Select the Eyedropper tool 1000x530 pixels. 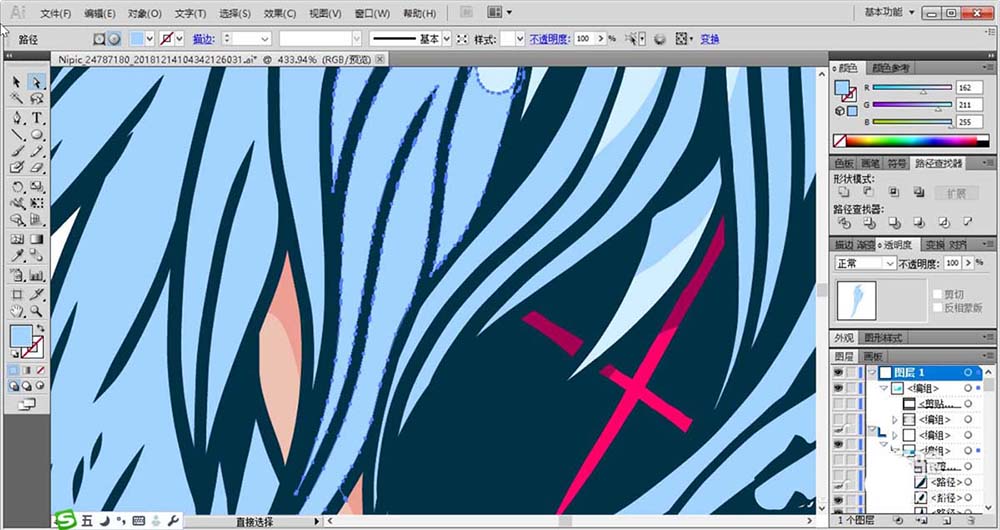click(x=17, y=256)
